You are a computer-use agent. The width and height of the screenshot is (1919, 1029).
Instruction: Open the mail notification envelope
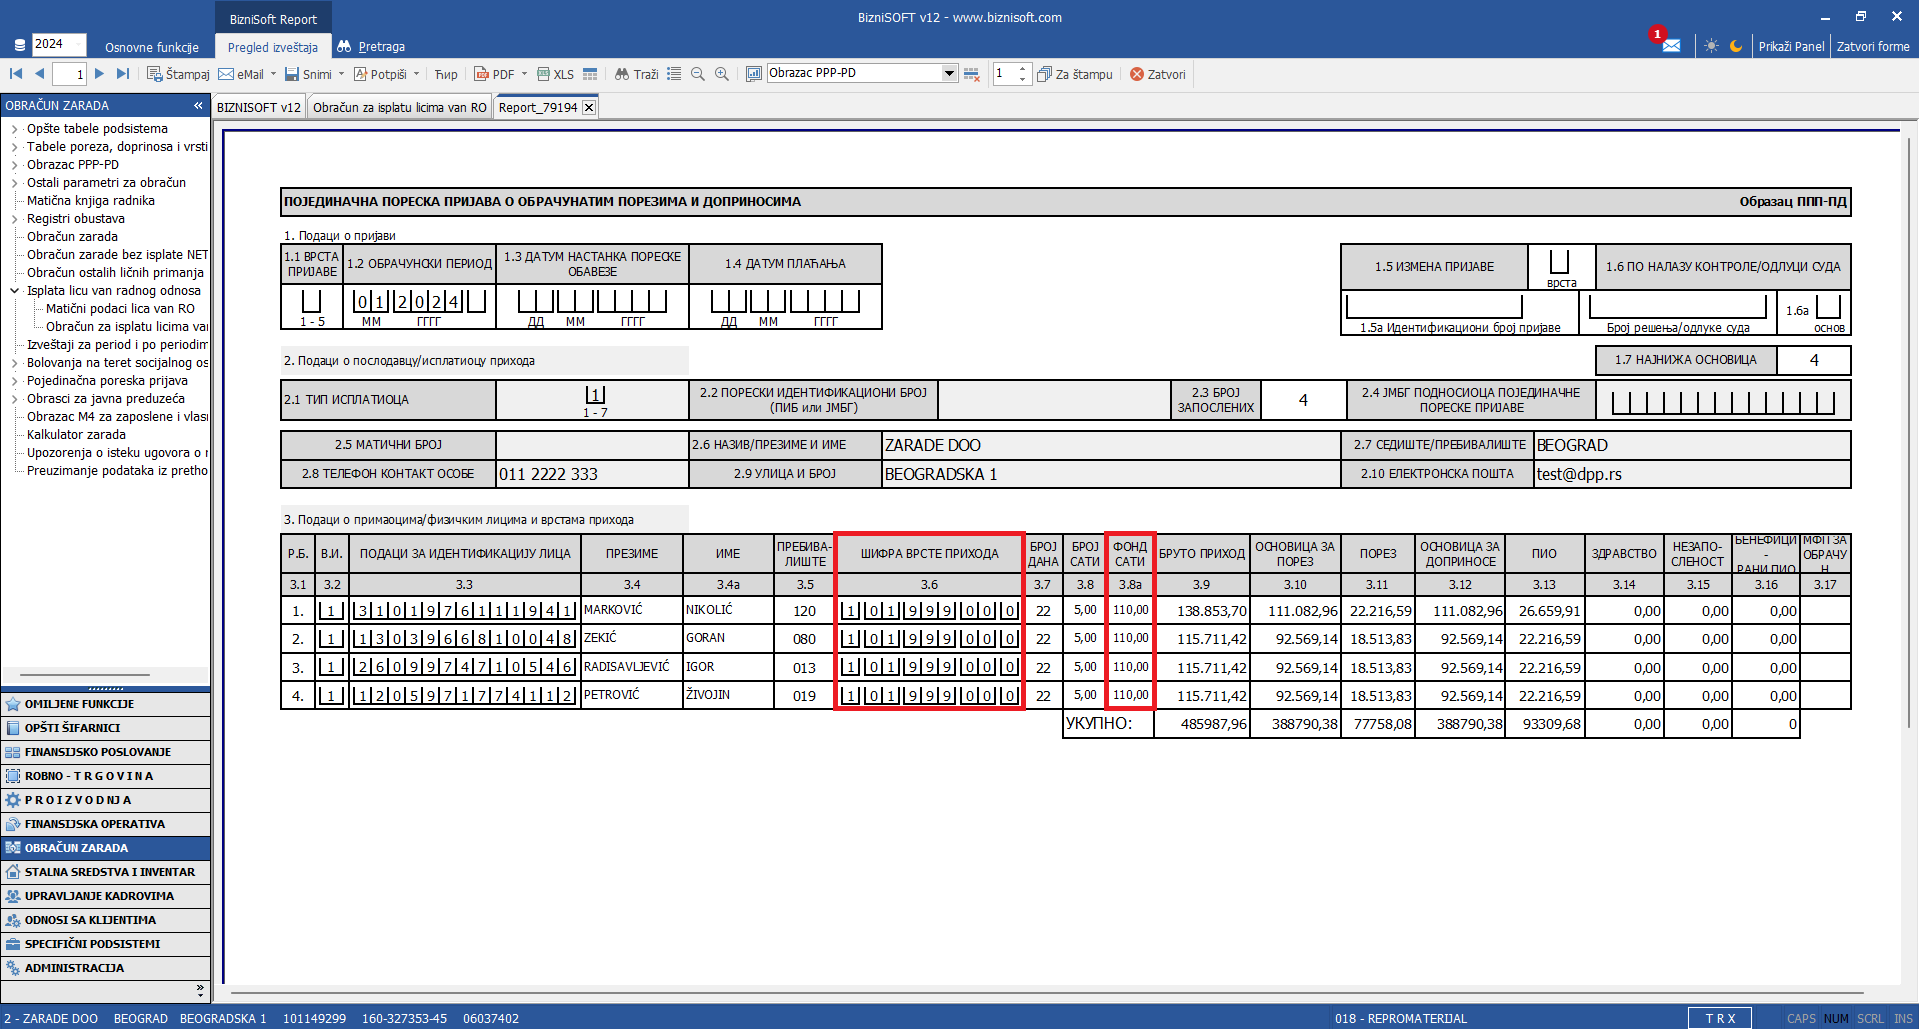click(x=1671, y=46)
